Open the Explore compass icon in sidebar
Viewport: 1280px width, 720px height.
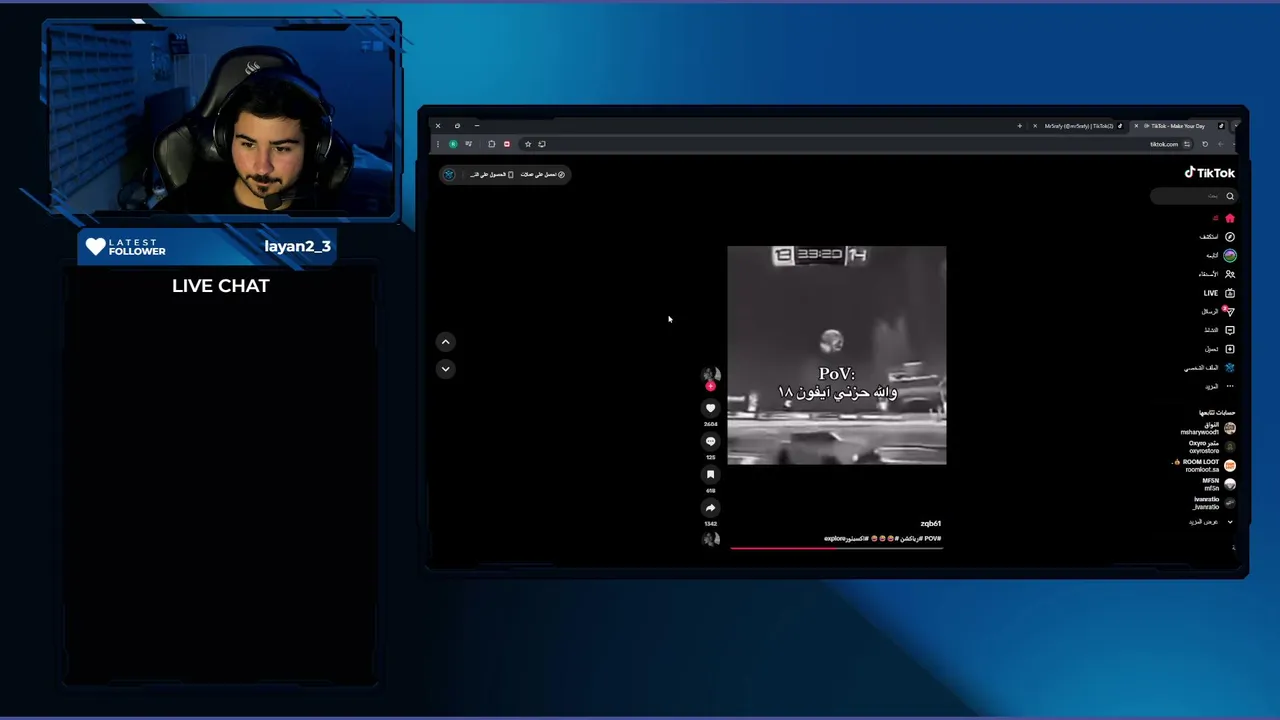(1229, 237)
